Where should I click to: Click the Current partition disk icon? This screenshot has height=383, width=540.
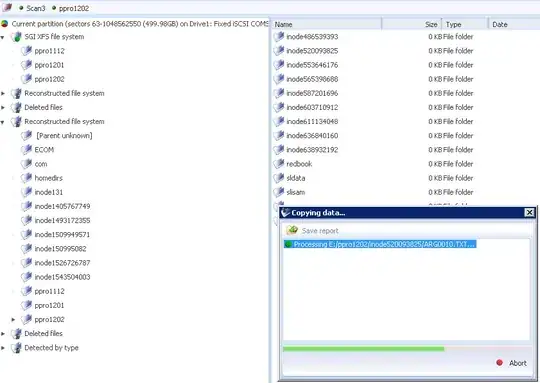click(4, 24)
